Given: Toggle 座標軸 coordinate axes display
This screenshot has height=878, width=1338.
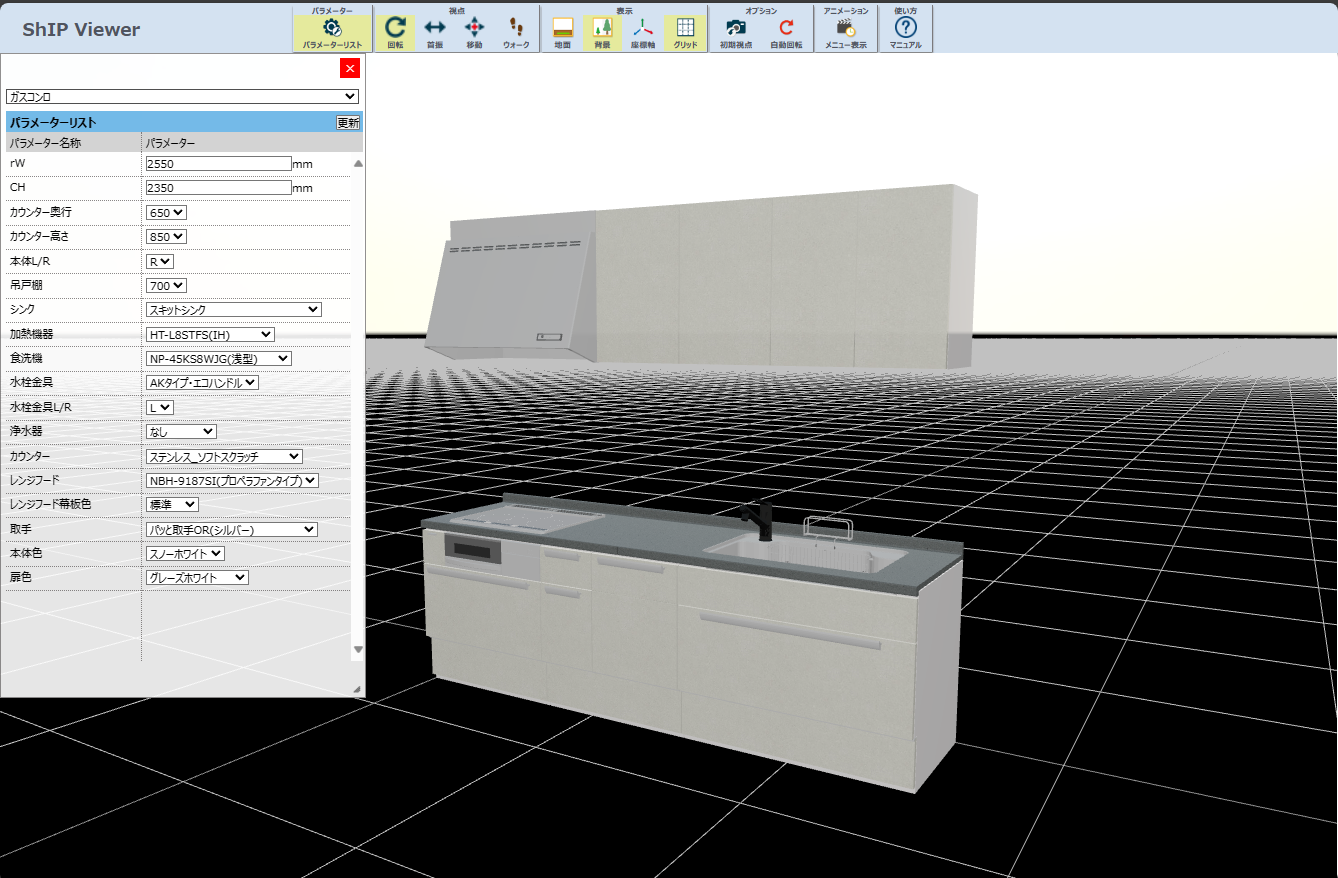Looking at the screenshot, I should coord(642,28).
